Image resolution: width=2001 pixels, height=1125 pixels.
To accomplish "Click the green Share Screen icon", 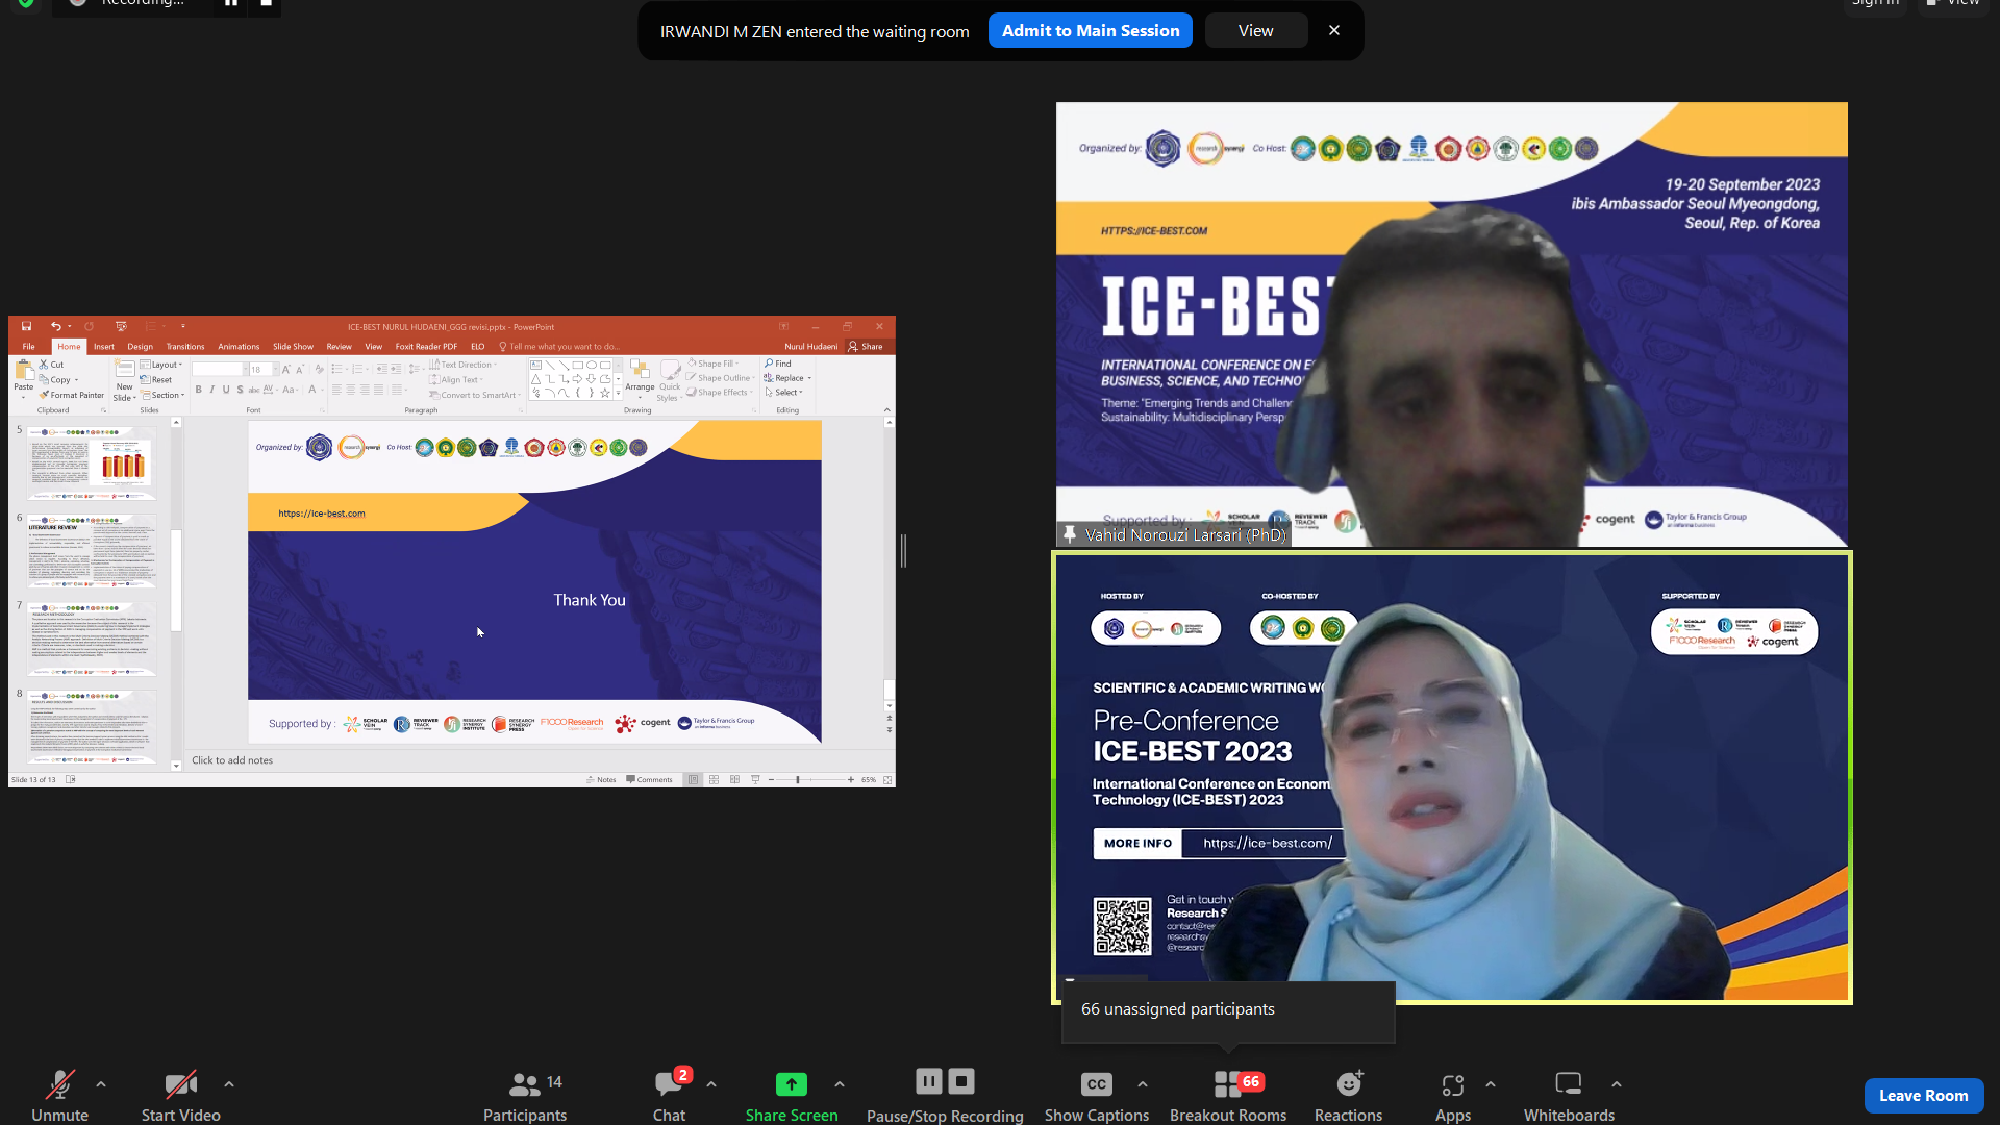I will tap(791, 1084).
